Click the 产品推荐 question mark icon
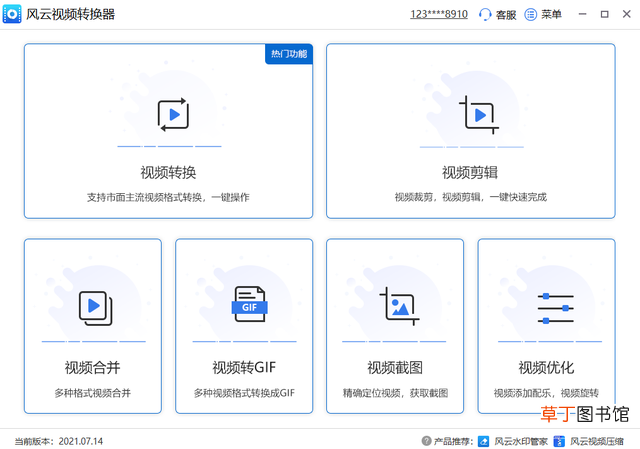Screen dimensions: 640x449 (x=426, y=441)
